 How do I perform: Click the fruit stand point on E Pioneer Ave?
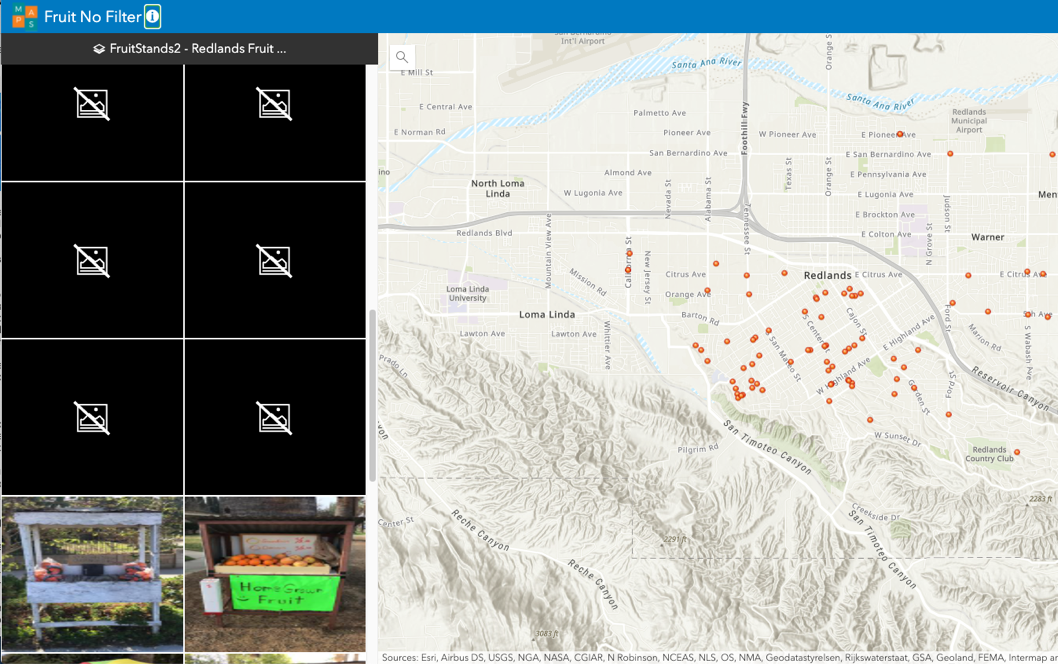coord(899,134)
